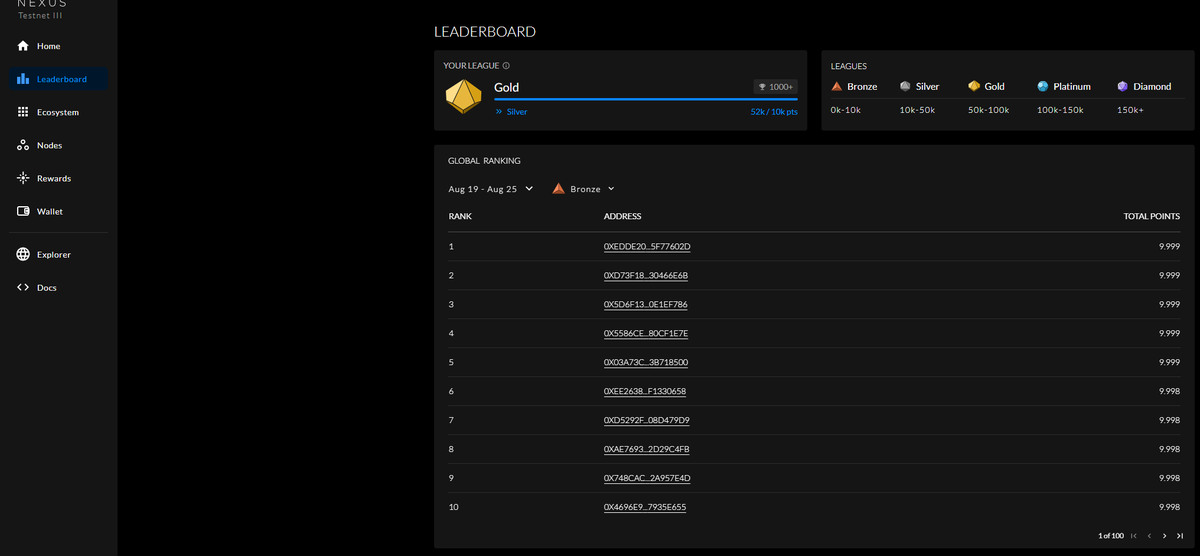Click the ADDRESS column header
The width and height of the screenshot is (1200, 556).
coord(623,216)
